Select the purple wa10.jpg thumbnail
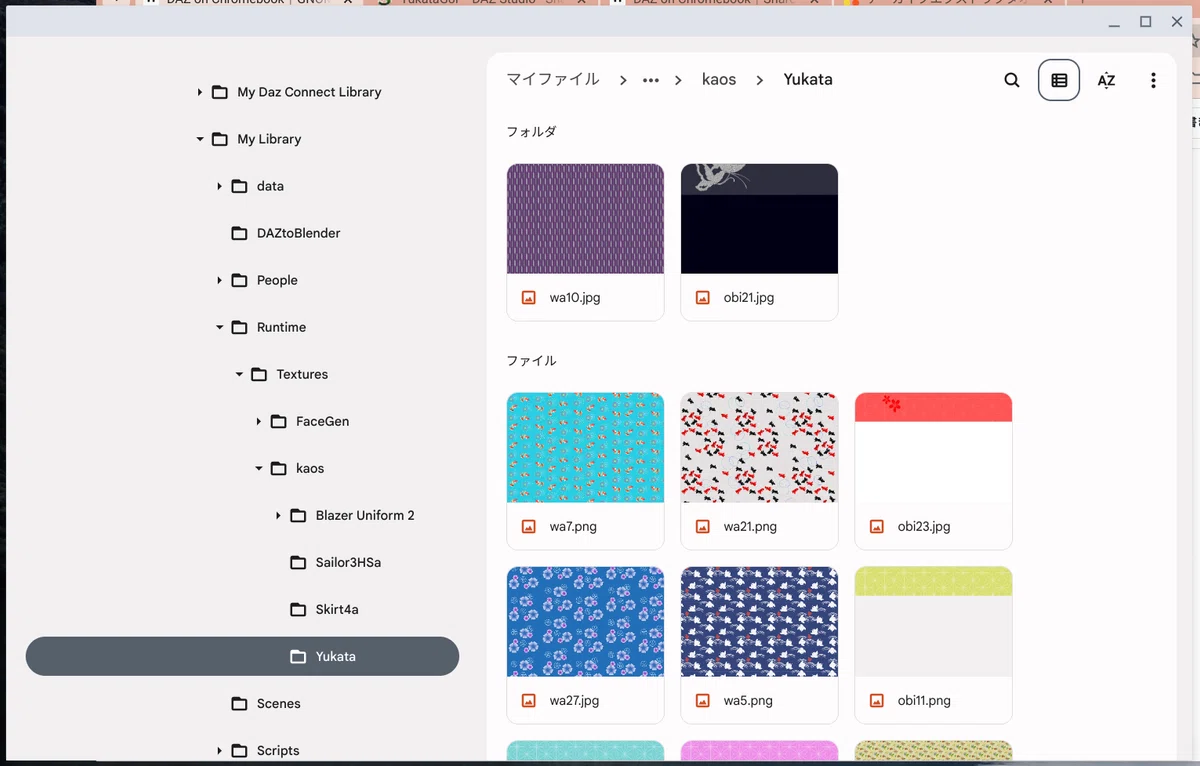 point(585,219)
